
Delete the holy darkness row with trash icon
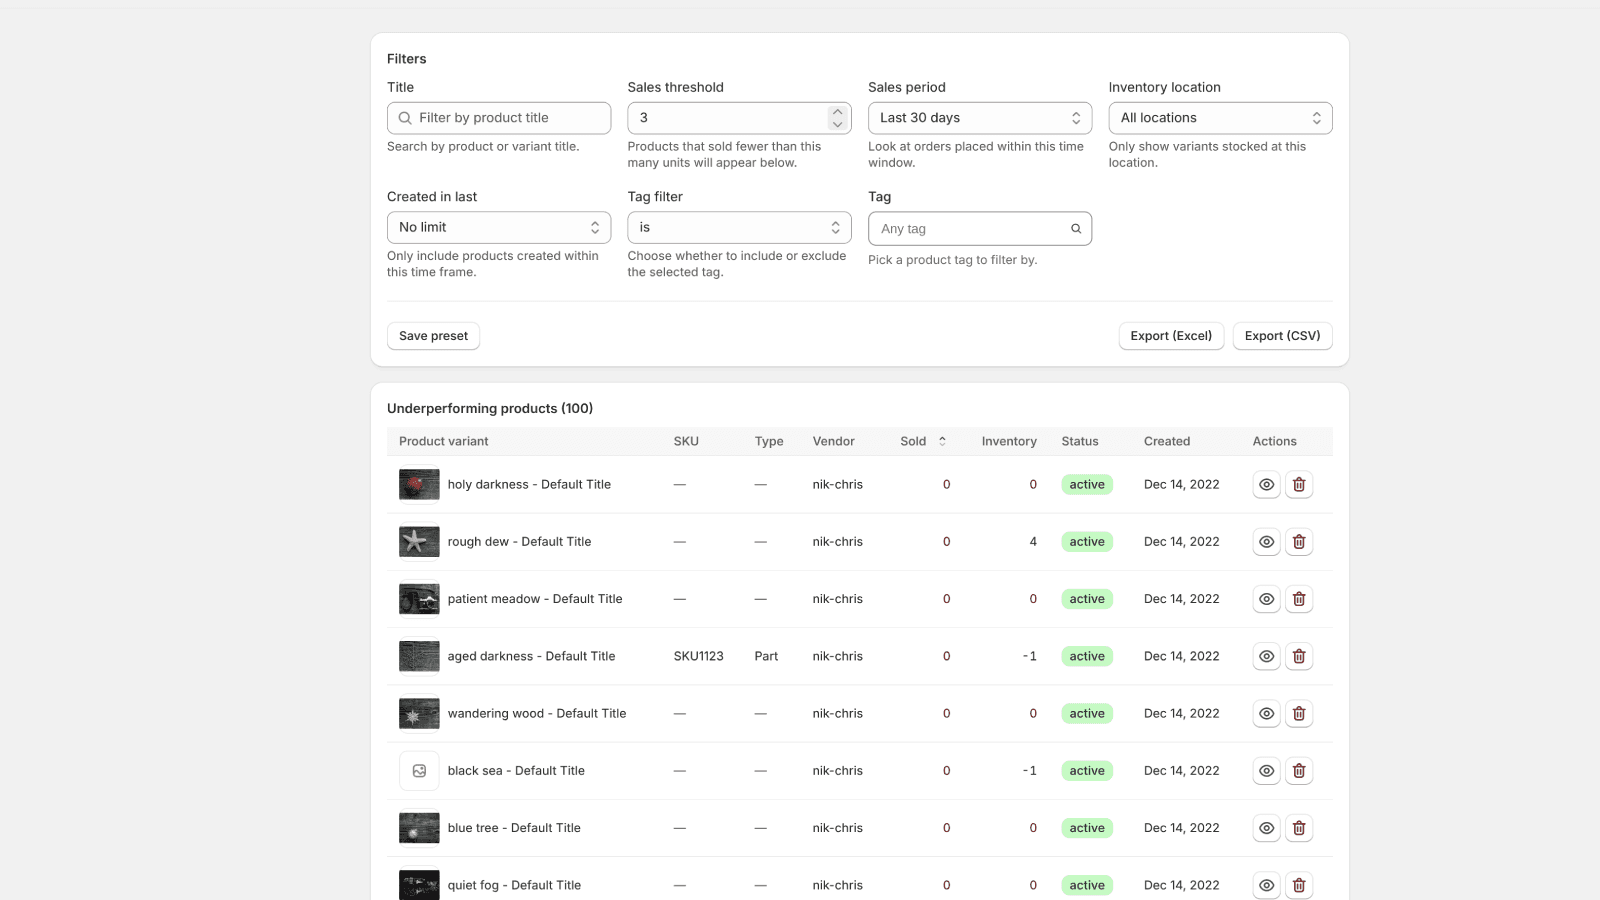tap(1299, 485)
